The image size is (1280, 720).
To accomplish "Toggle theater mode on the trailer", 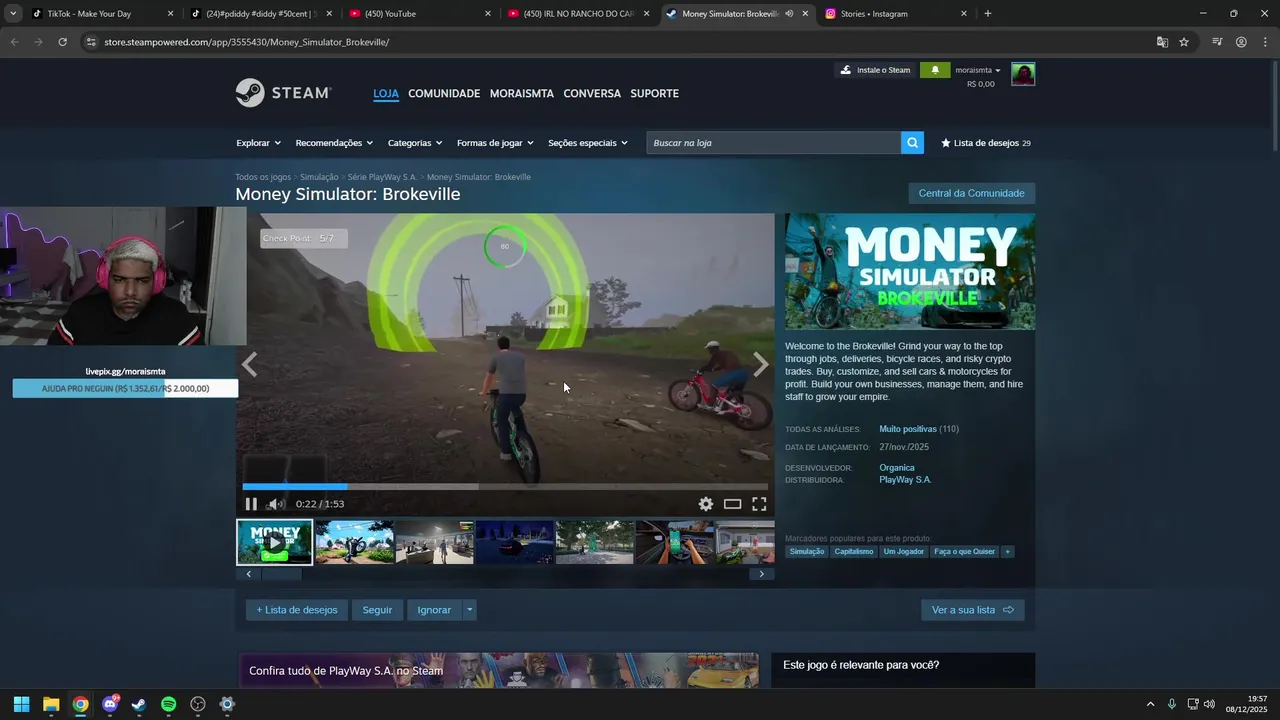I will click(733, 504).
